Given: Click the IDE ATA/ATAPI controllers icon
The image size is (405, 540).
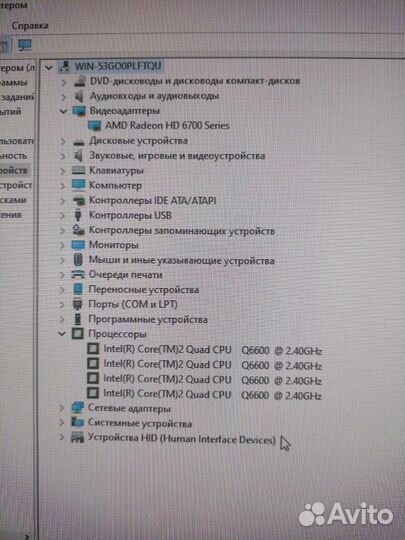Looking at the screenshot, I should 79,200.
